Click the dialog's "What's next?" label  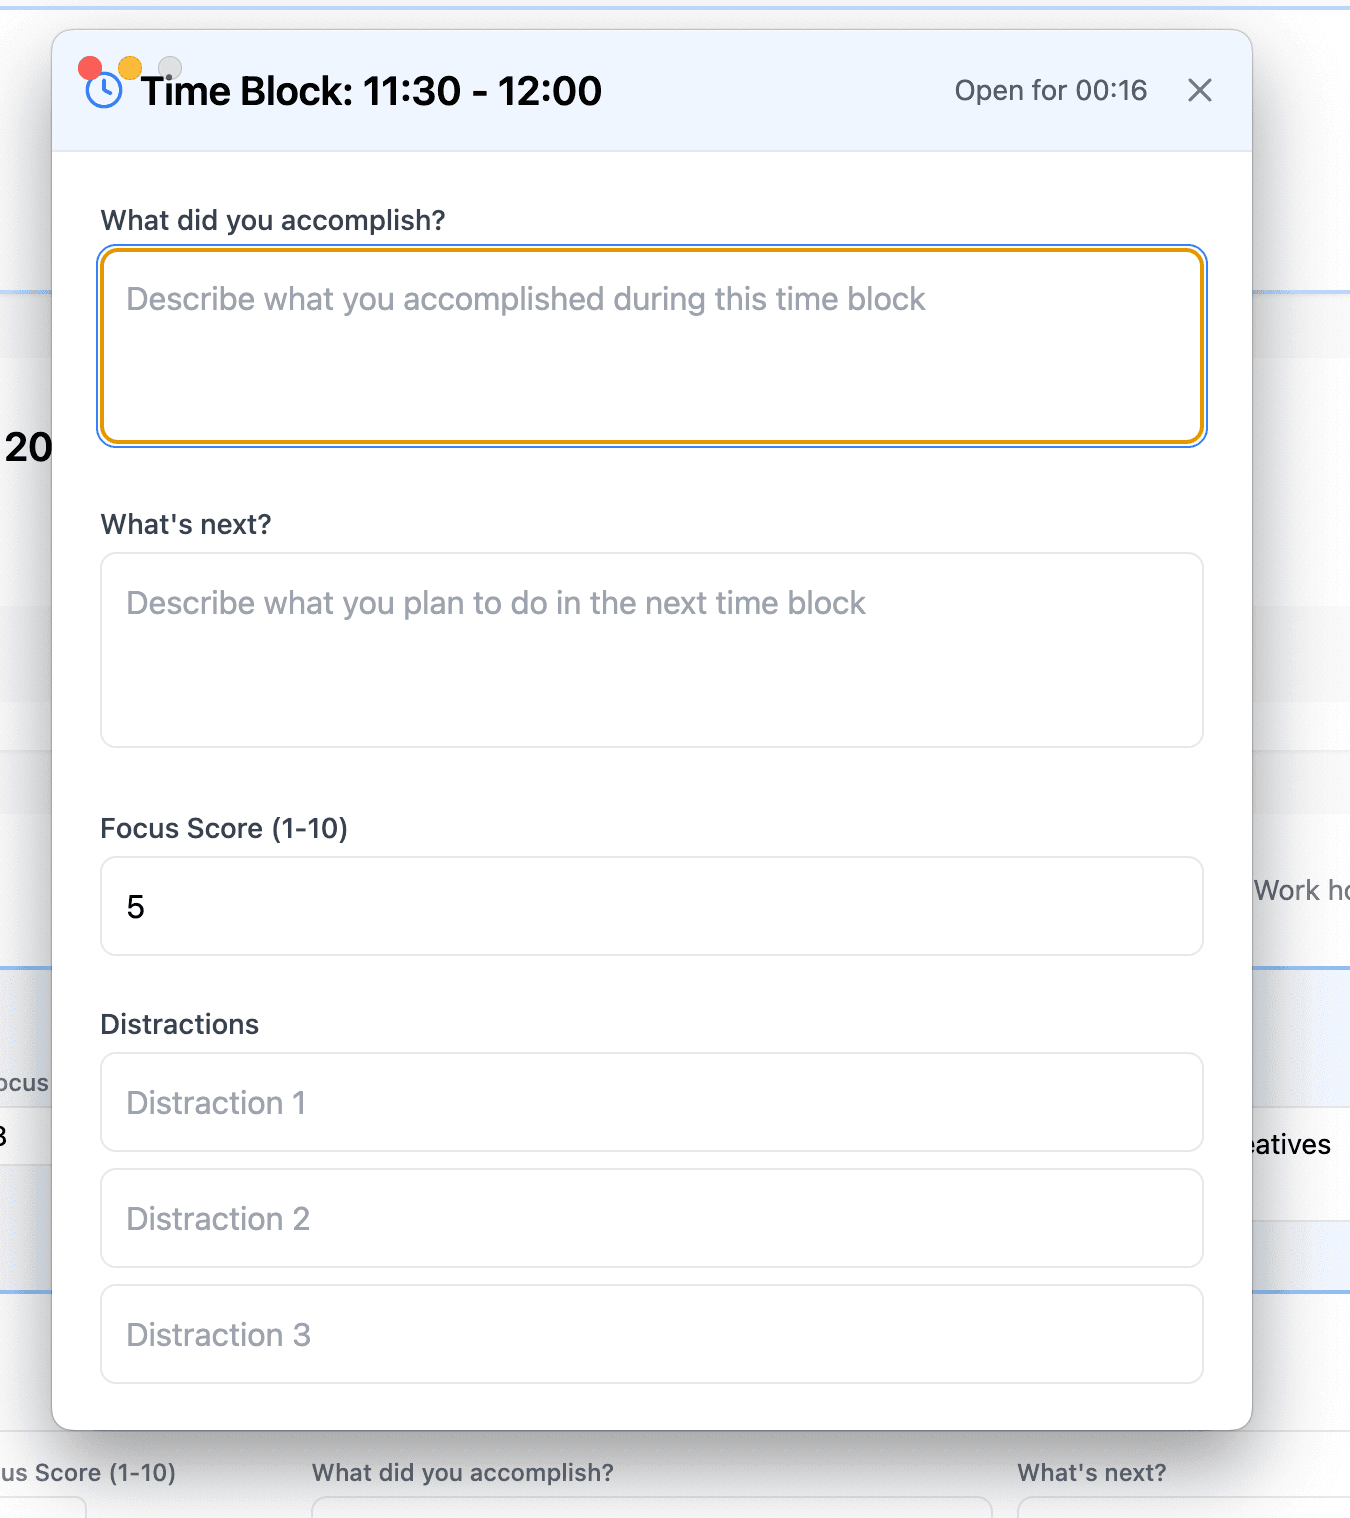click(x=186, y=524)
